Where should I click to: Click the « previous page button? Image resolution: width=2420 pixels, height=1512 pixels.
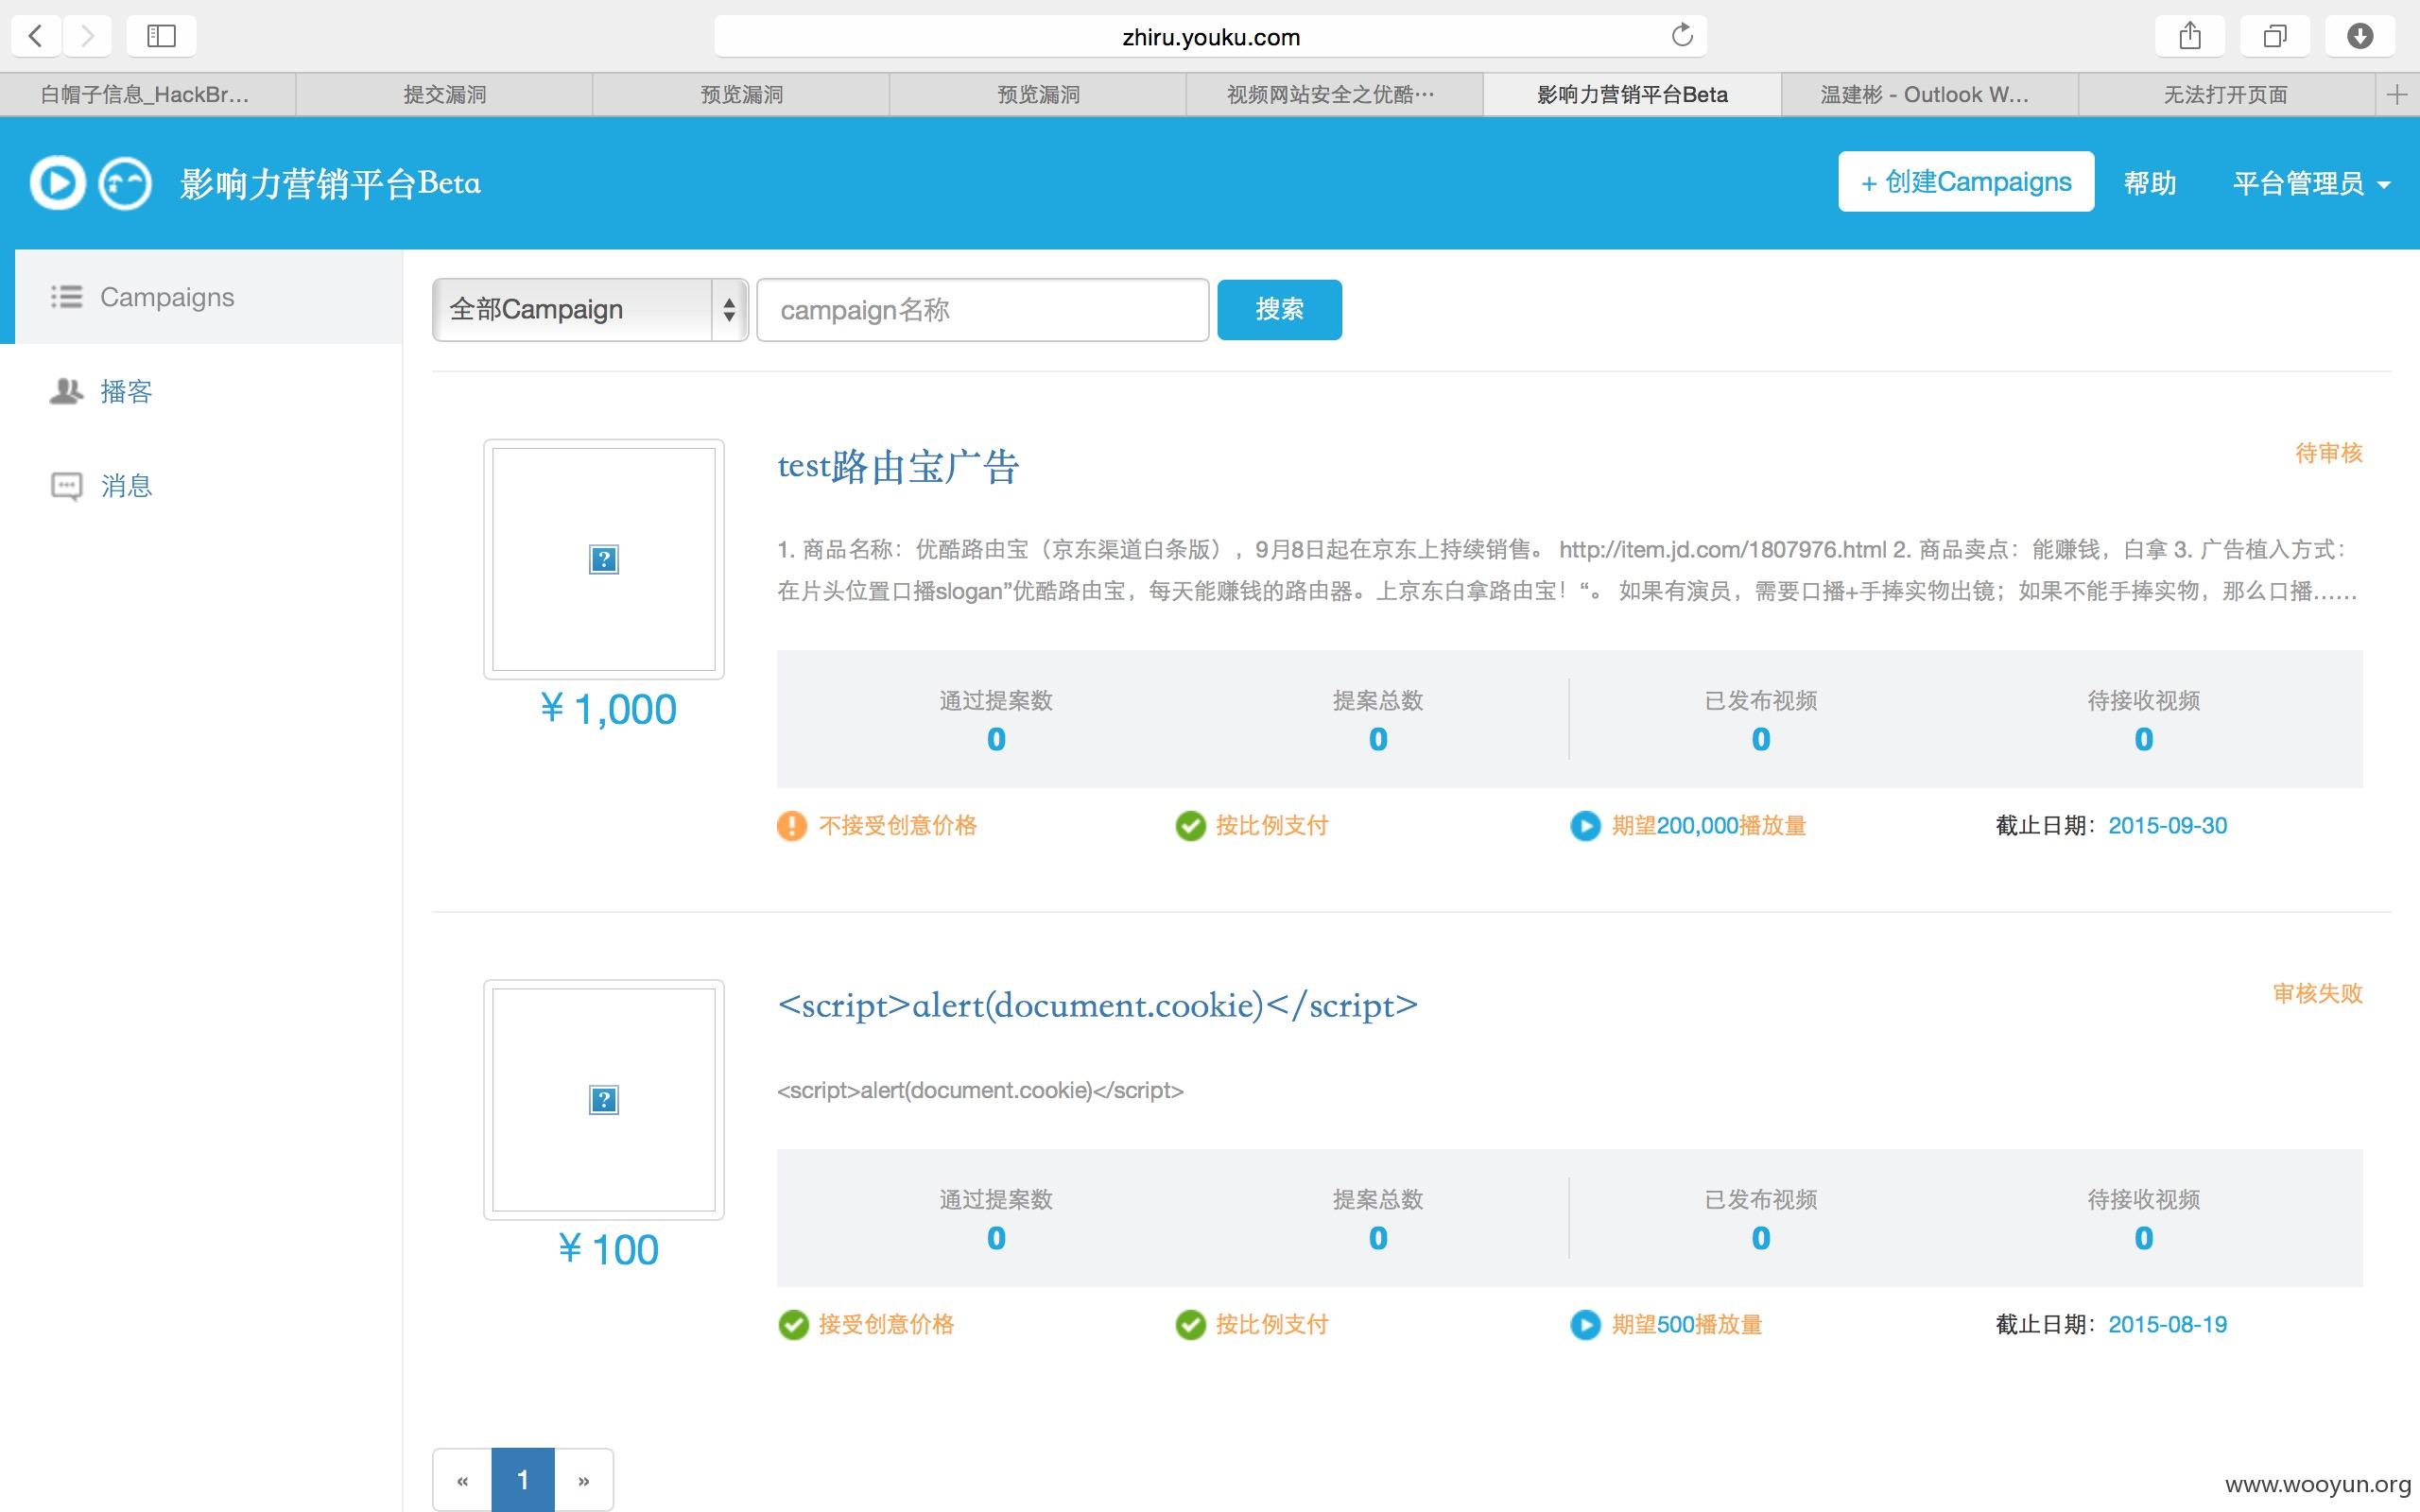pyautogui.click(x=462, y=1480)
